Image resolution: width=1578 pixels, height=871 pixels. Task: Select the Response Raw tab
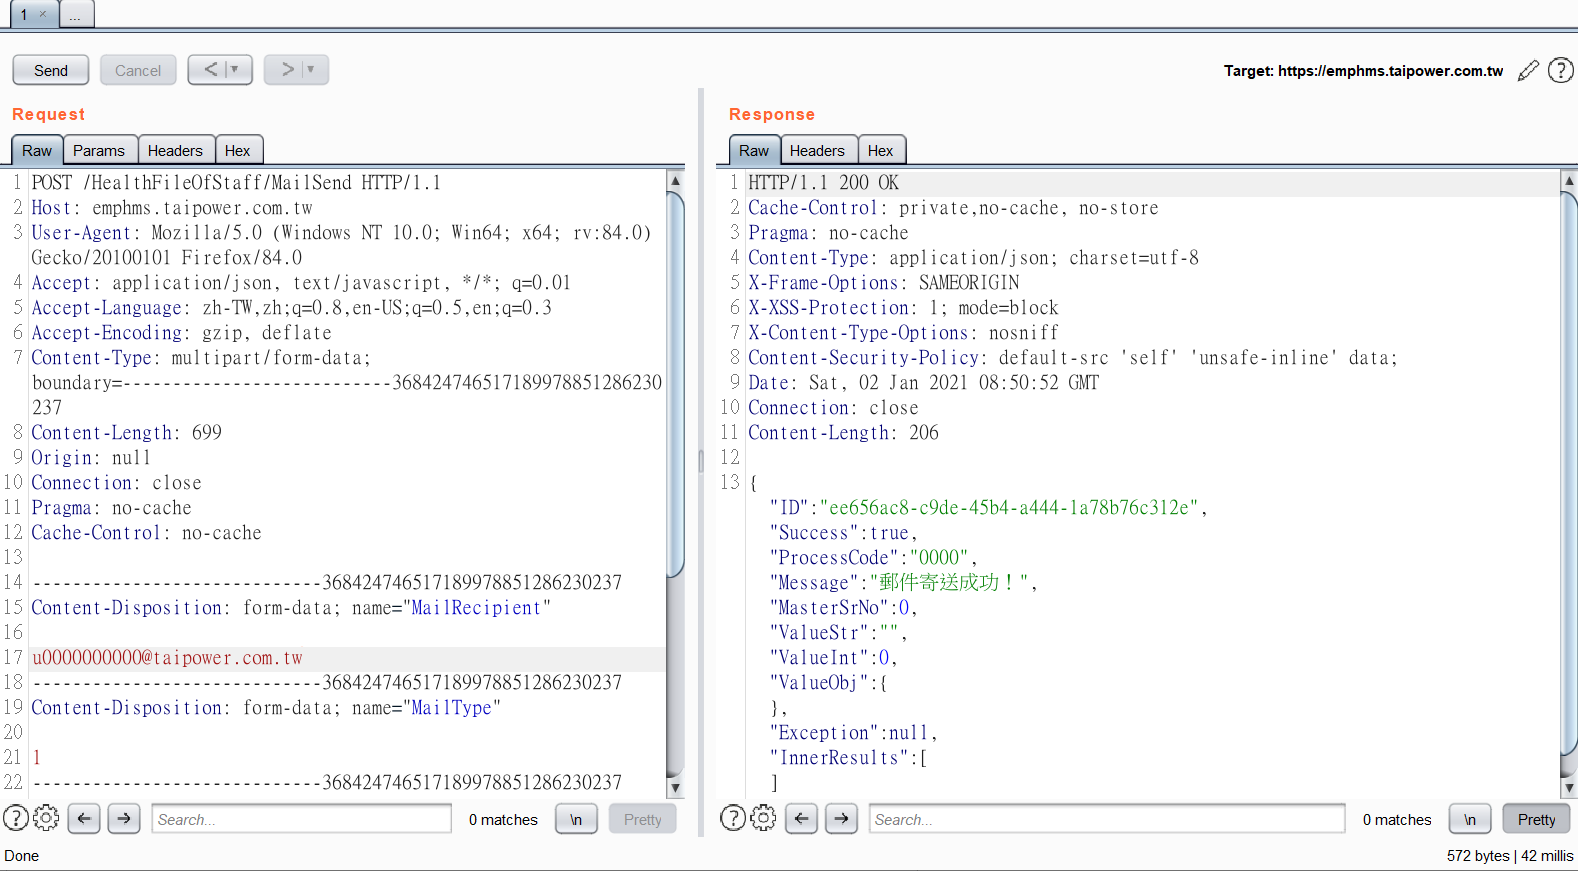(754, 150)
